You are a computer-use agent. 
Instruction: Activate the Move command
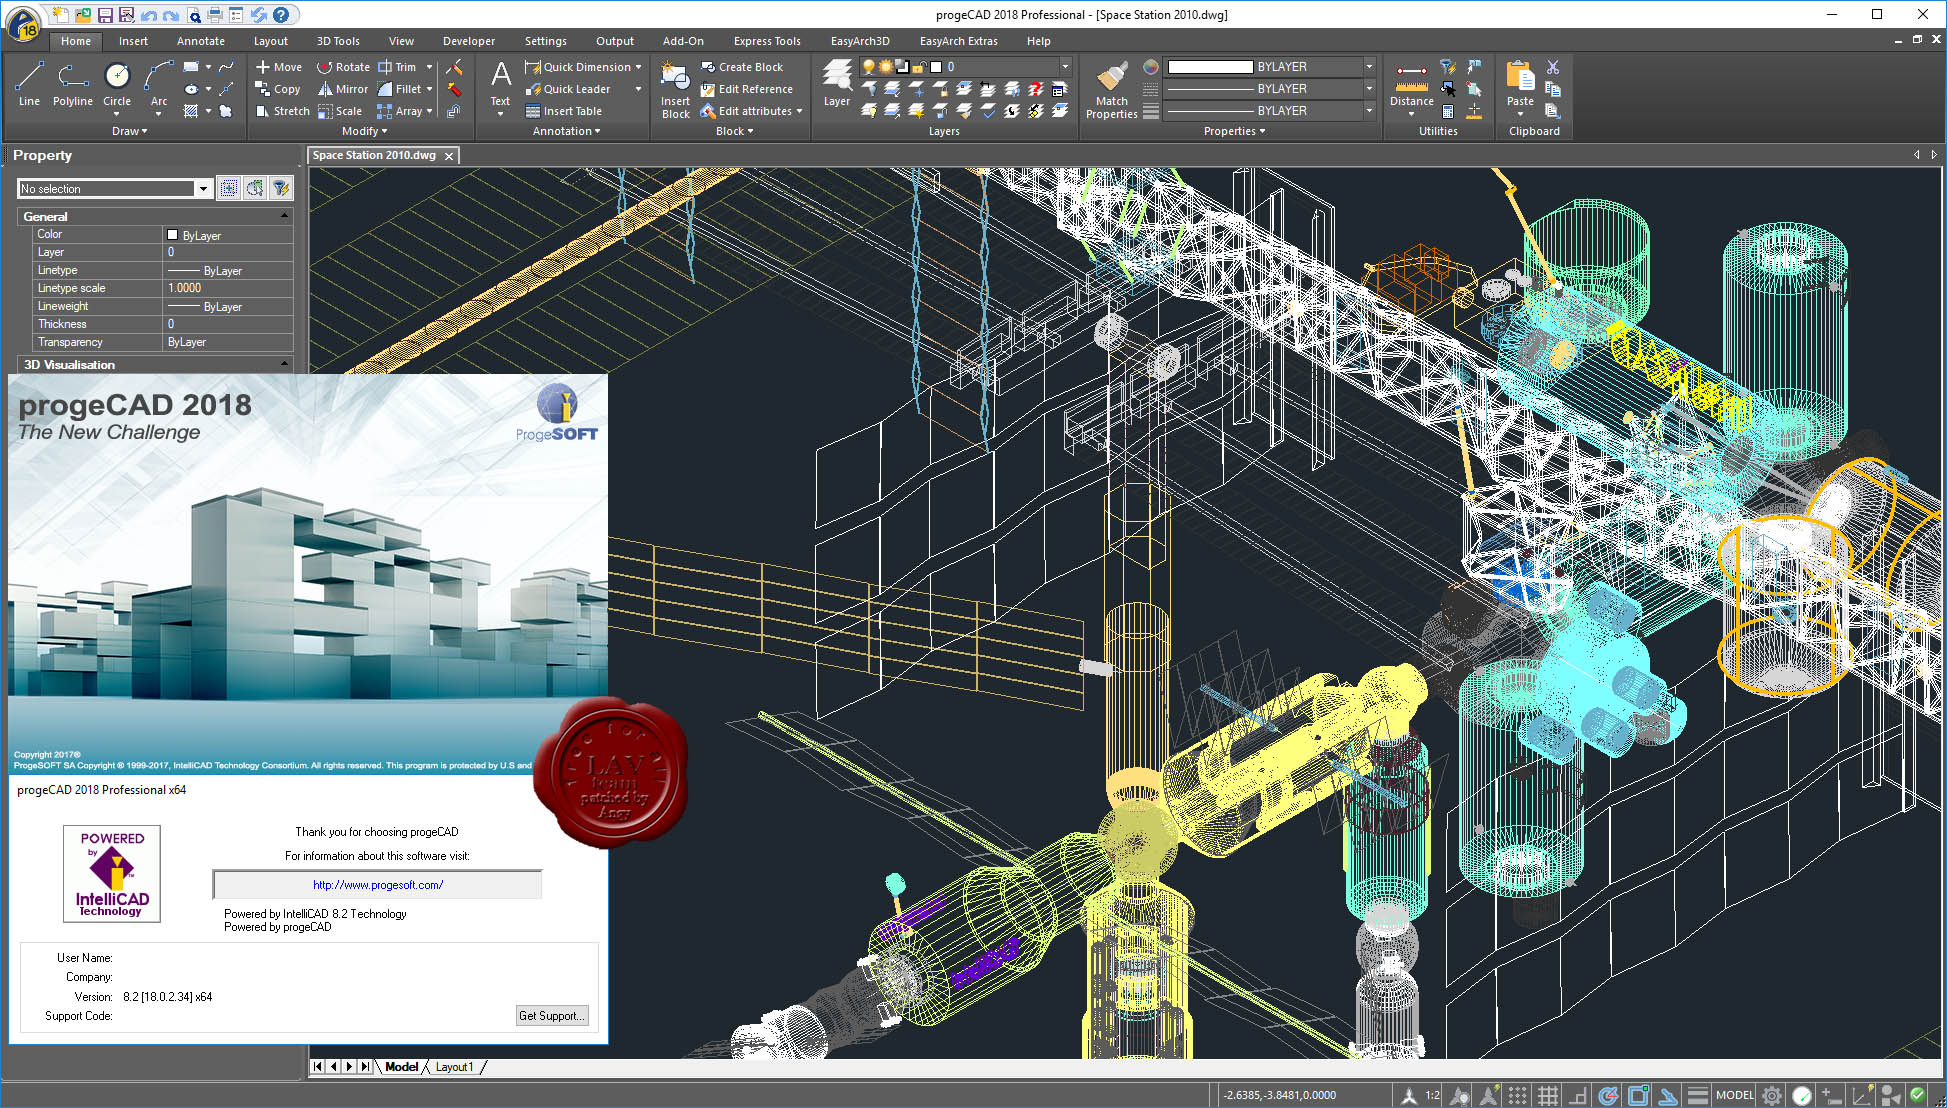coord(278,67)
